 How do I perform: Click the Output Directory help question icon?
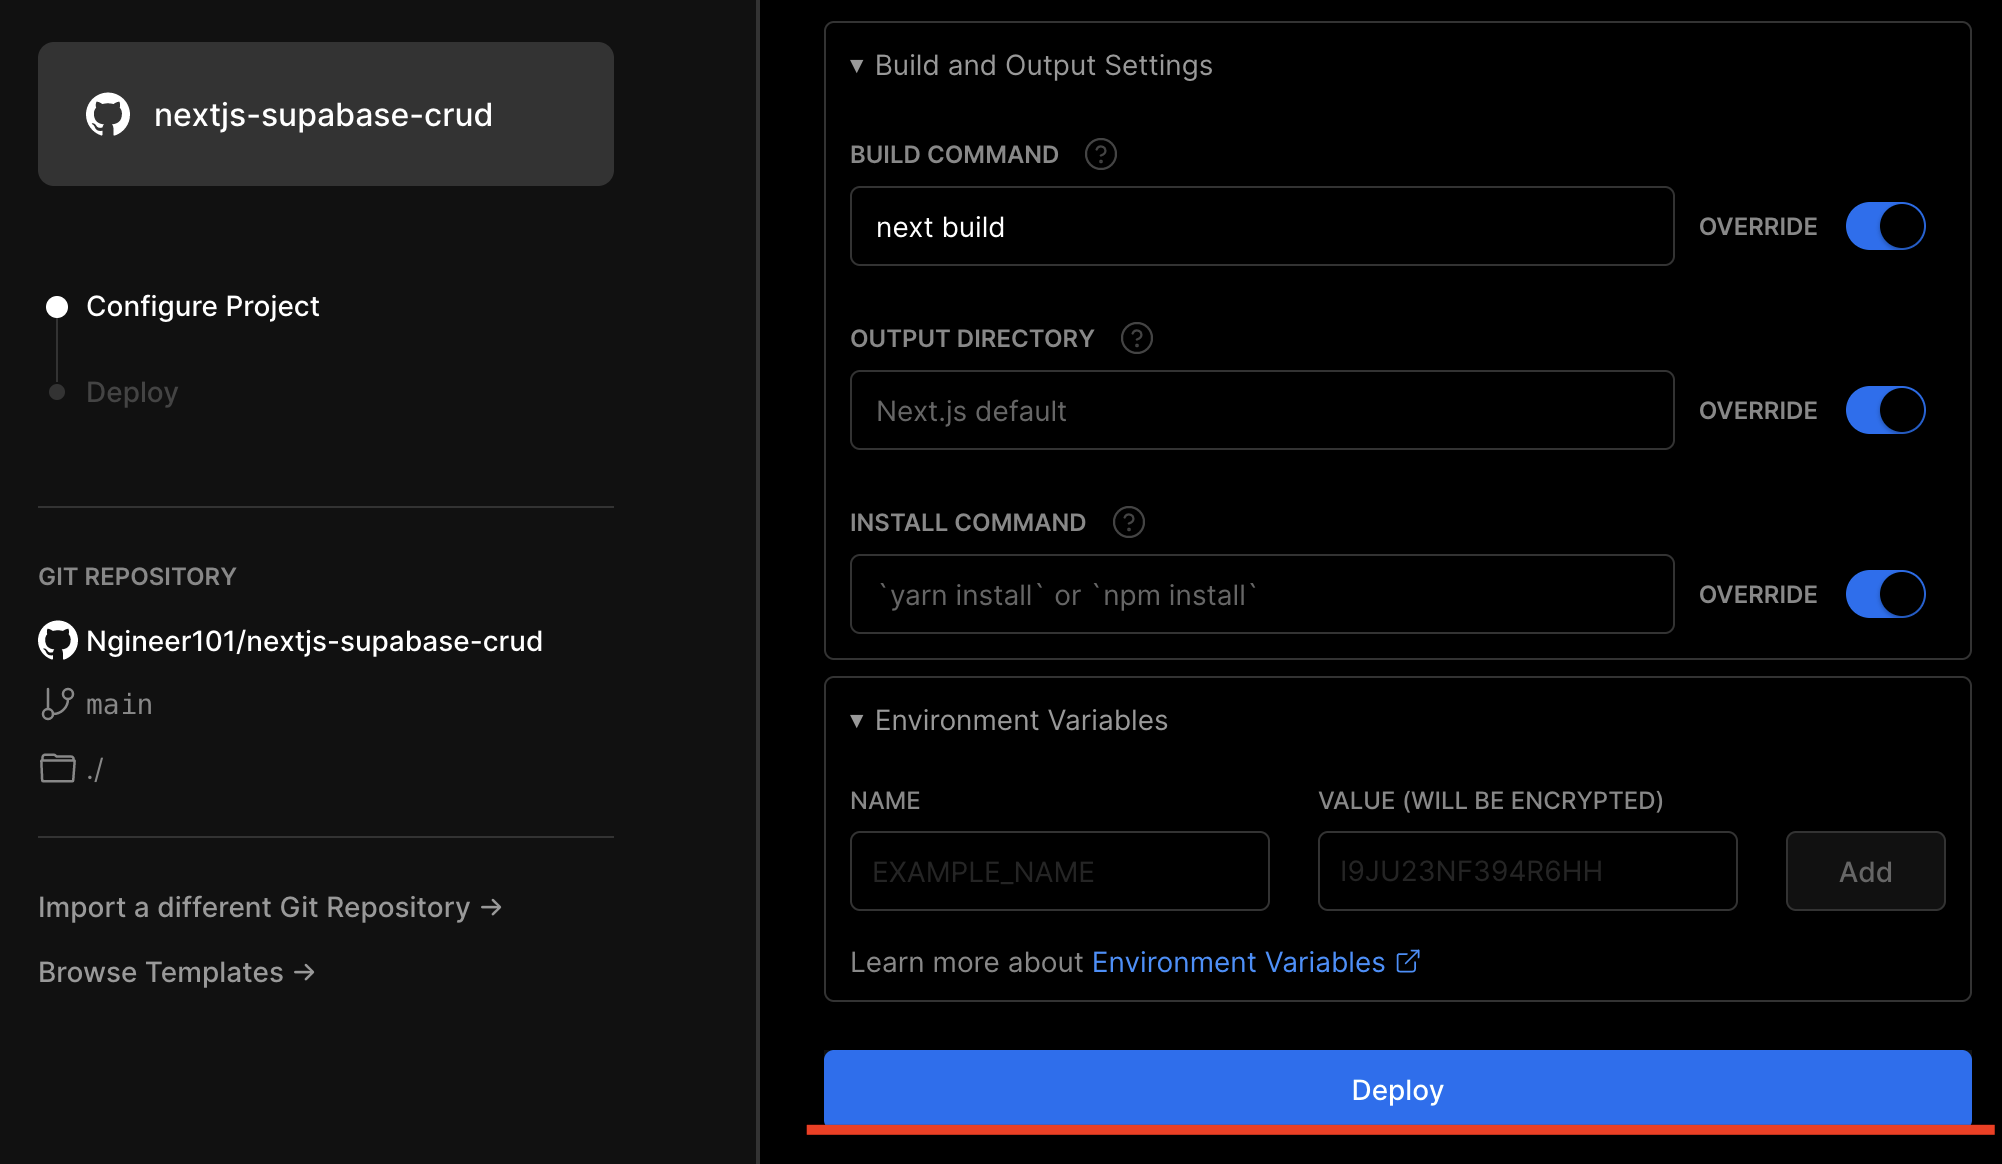pos(1136,338)
